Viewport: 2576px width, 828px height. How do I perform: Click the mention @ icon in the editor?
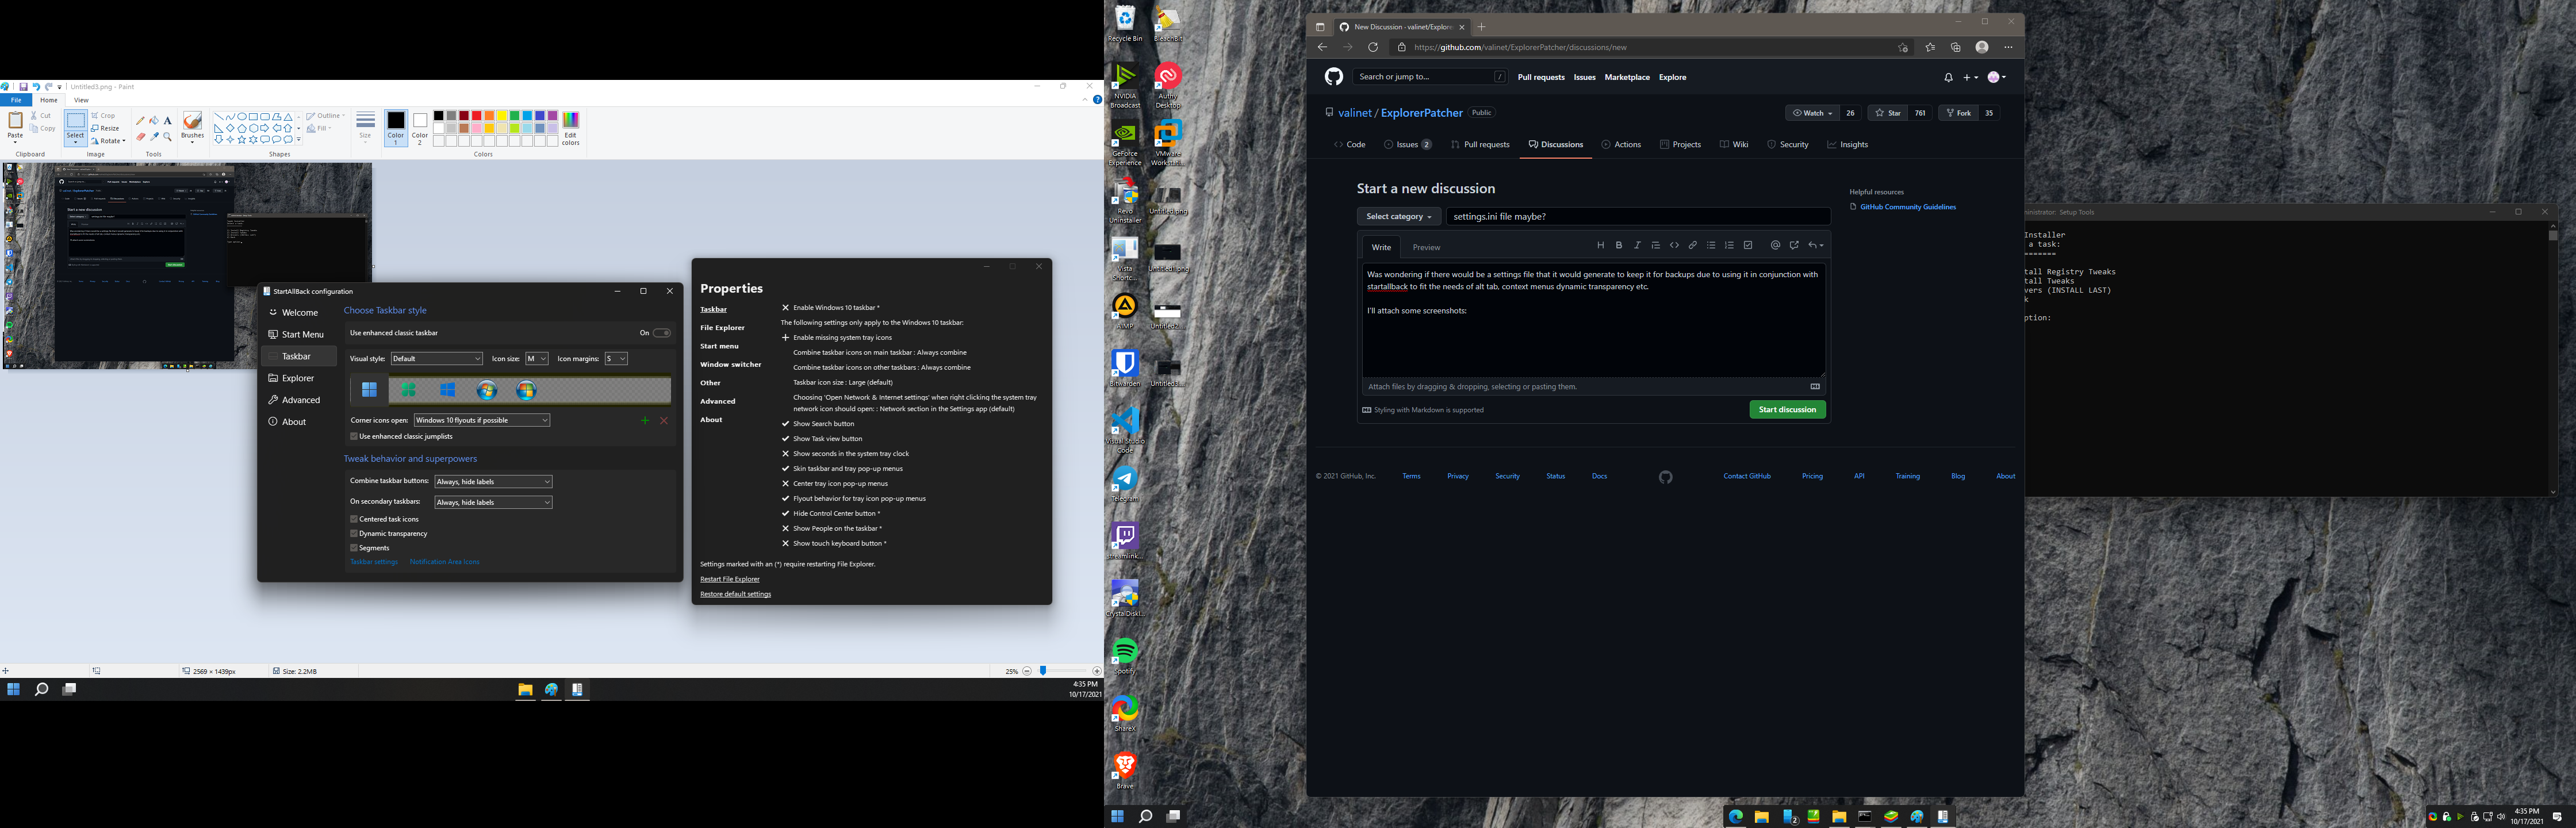1775,245
